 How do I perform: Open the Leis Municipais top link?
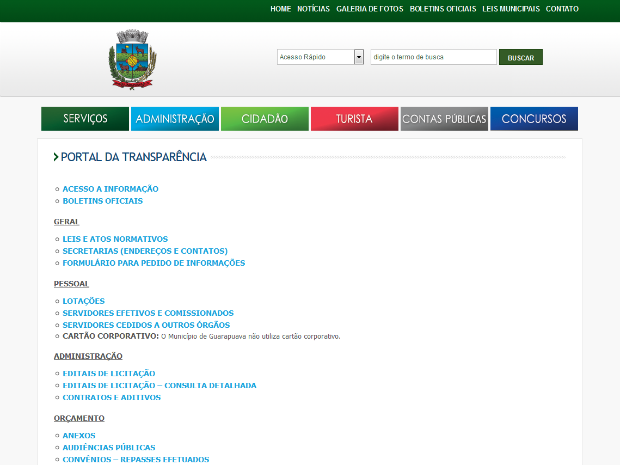(x=510, y=9)
